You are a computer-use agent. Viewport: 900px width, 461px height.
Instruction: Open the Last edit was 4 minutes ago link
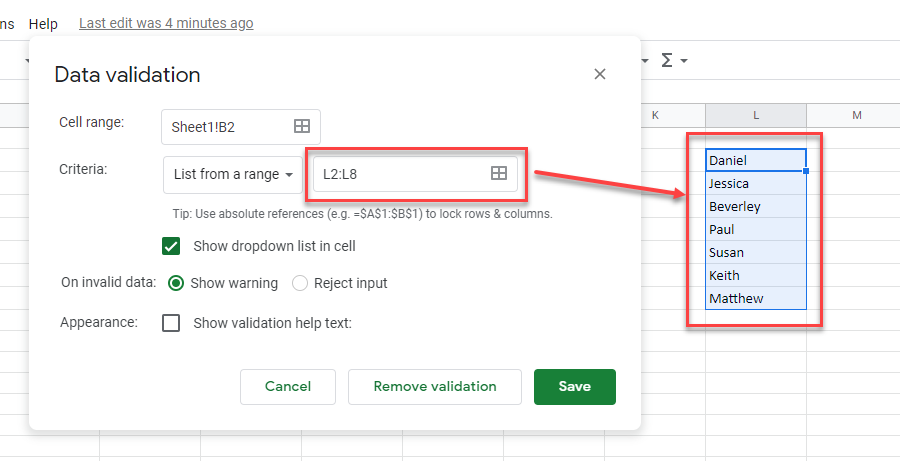pos(166,23)
